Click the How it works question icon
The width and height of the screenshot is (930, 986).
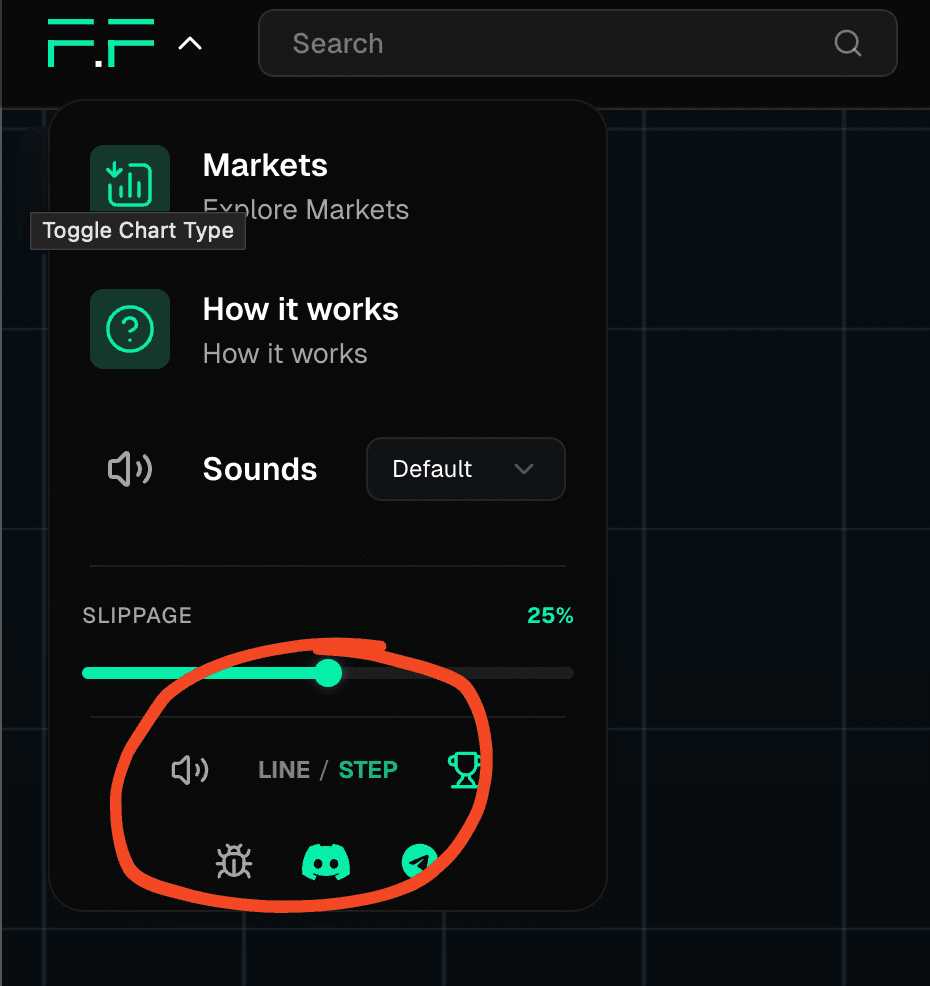tap(130, 329)
